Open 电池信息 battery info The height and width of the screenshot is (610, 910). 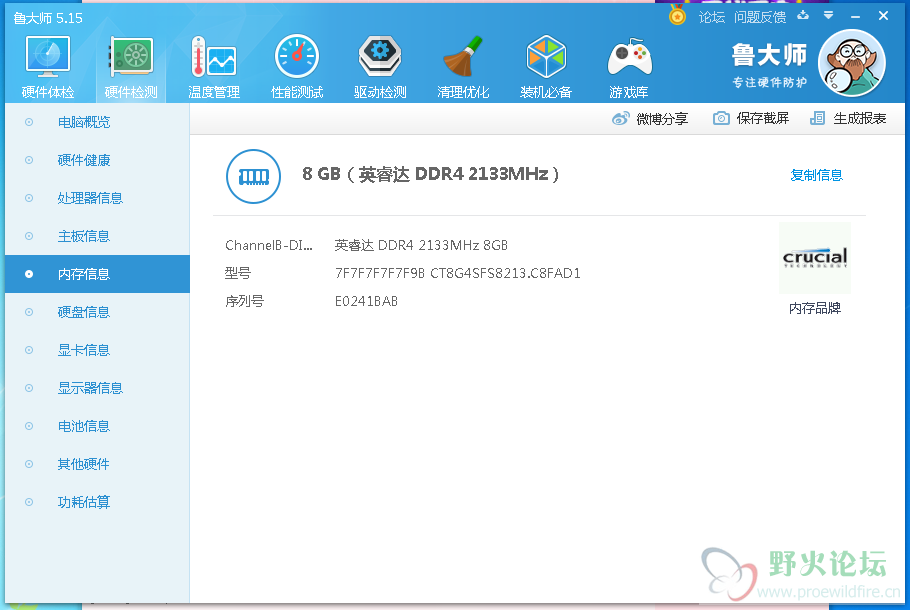click(97, 426)
